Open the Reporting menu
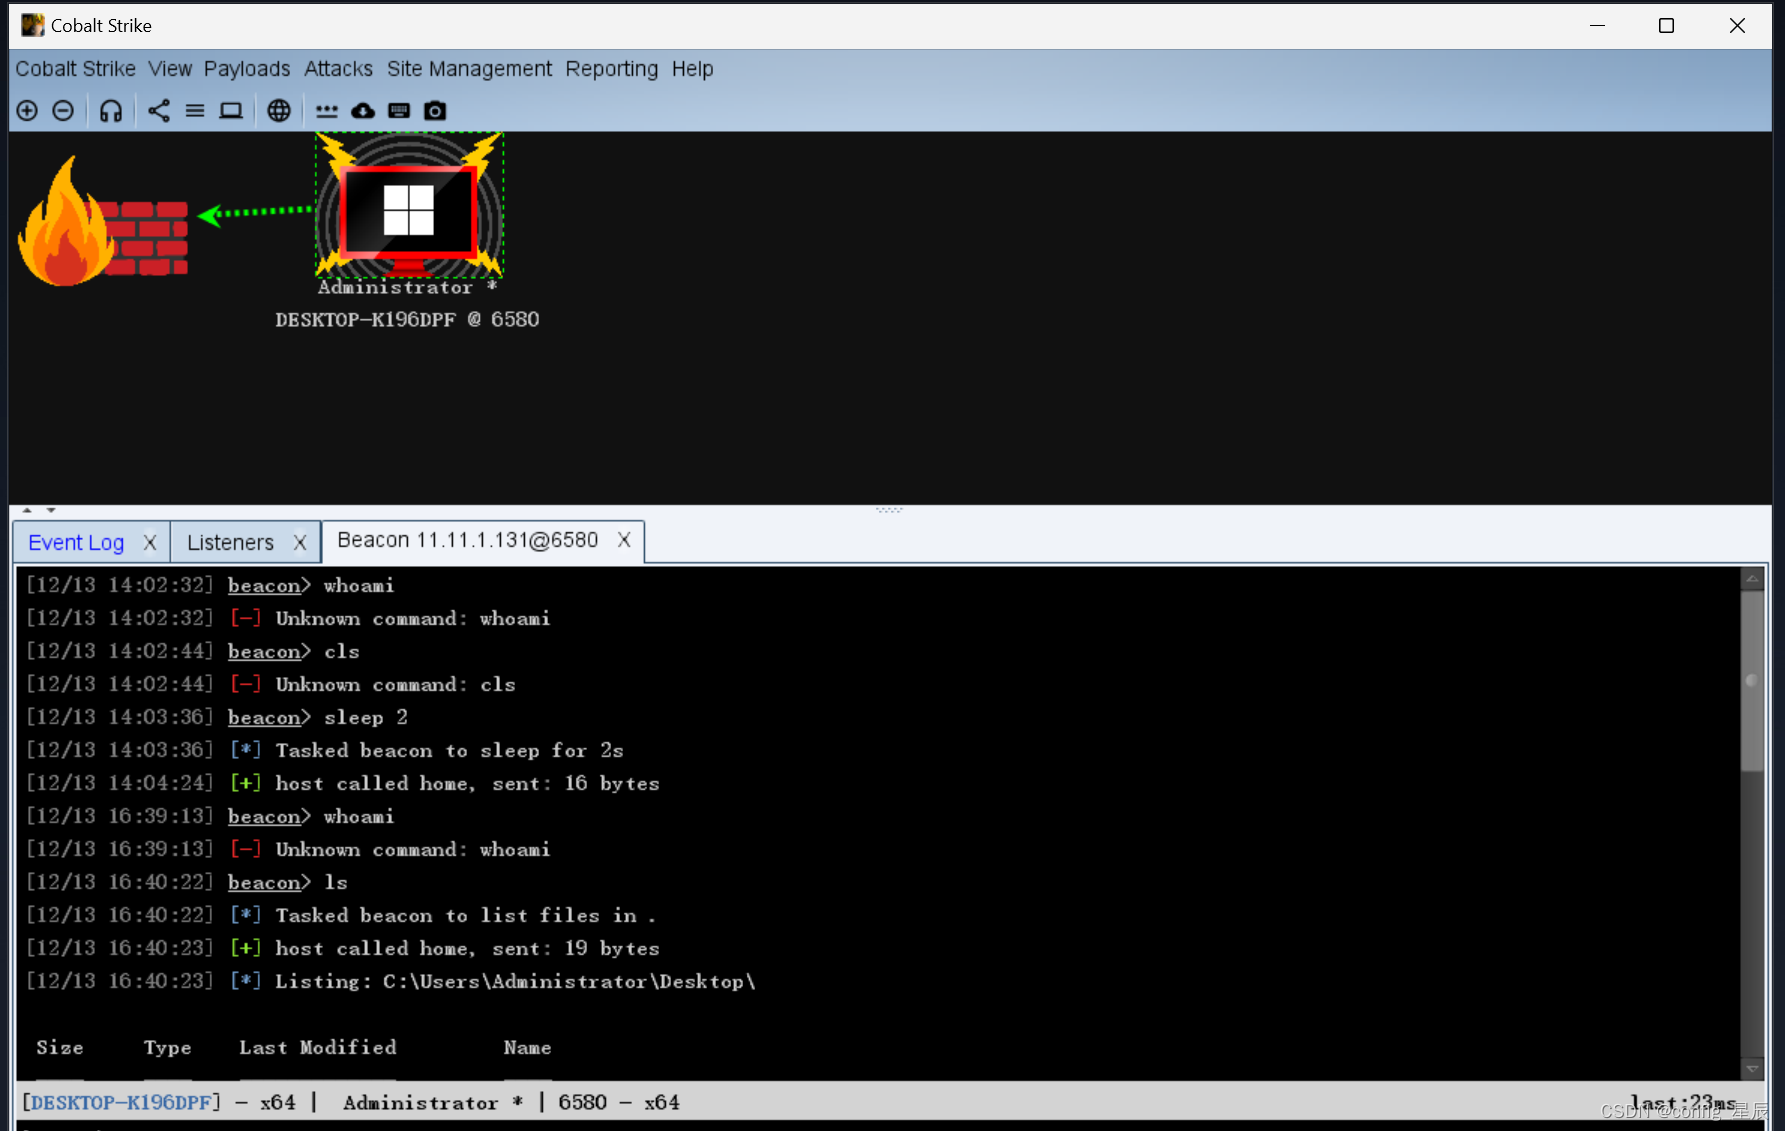Viewport: 1785px width, 1131px height. coord(612,69)
